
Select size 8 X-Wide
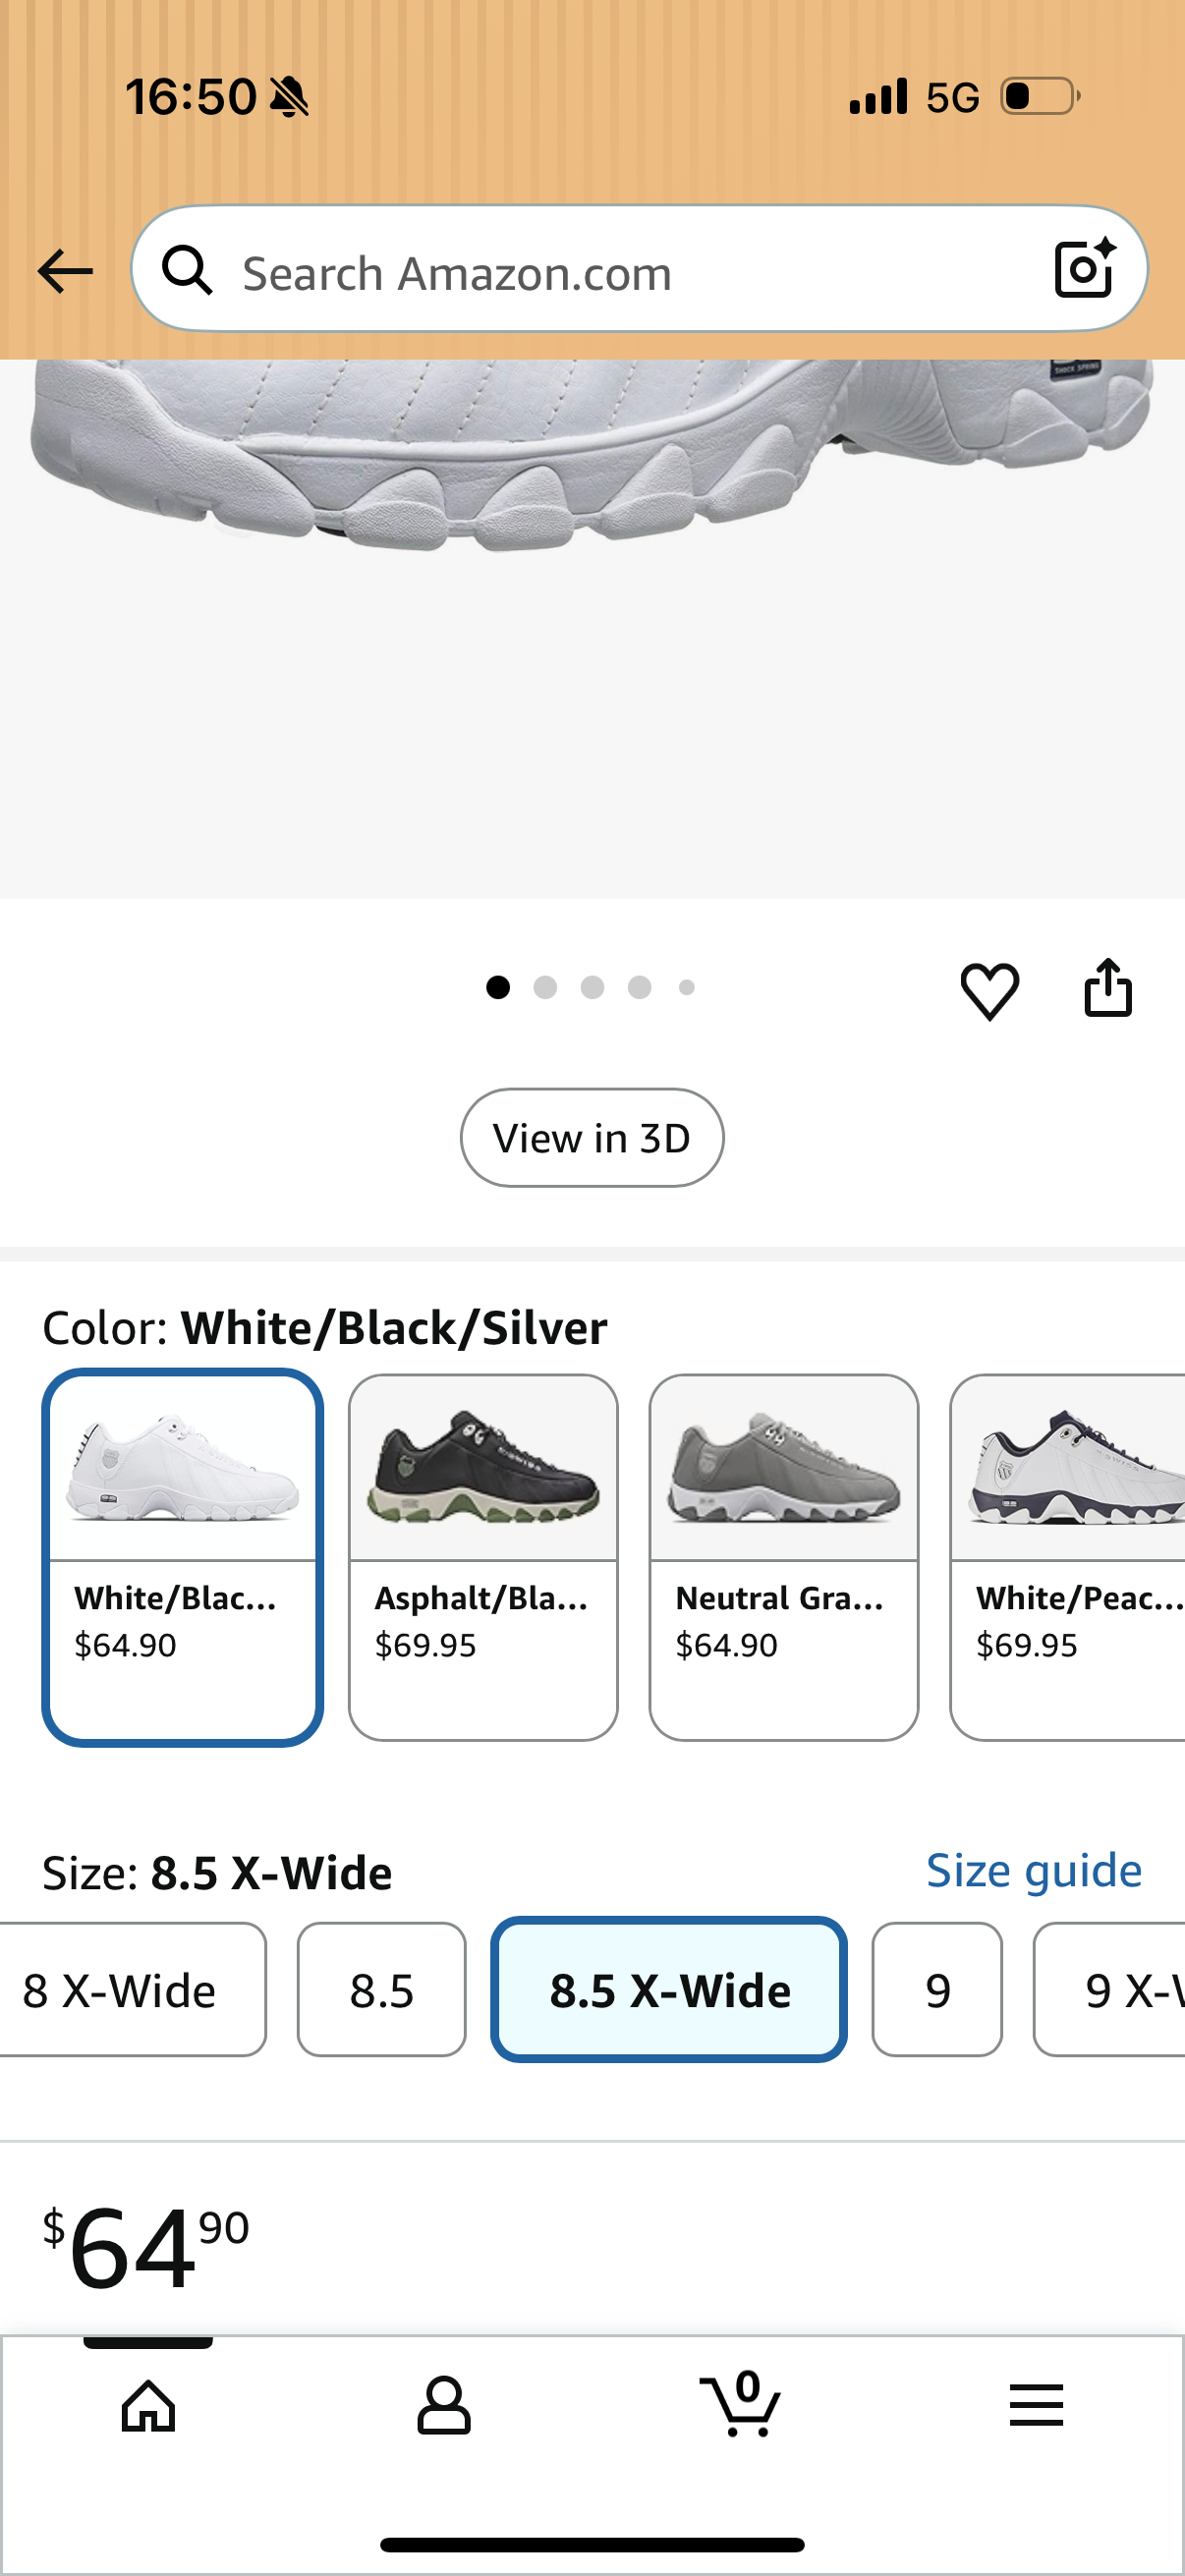click(131, 1989)
